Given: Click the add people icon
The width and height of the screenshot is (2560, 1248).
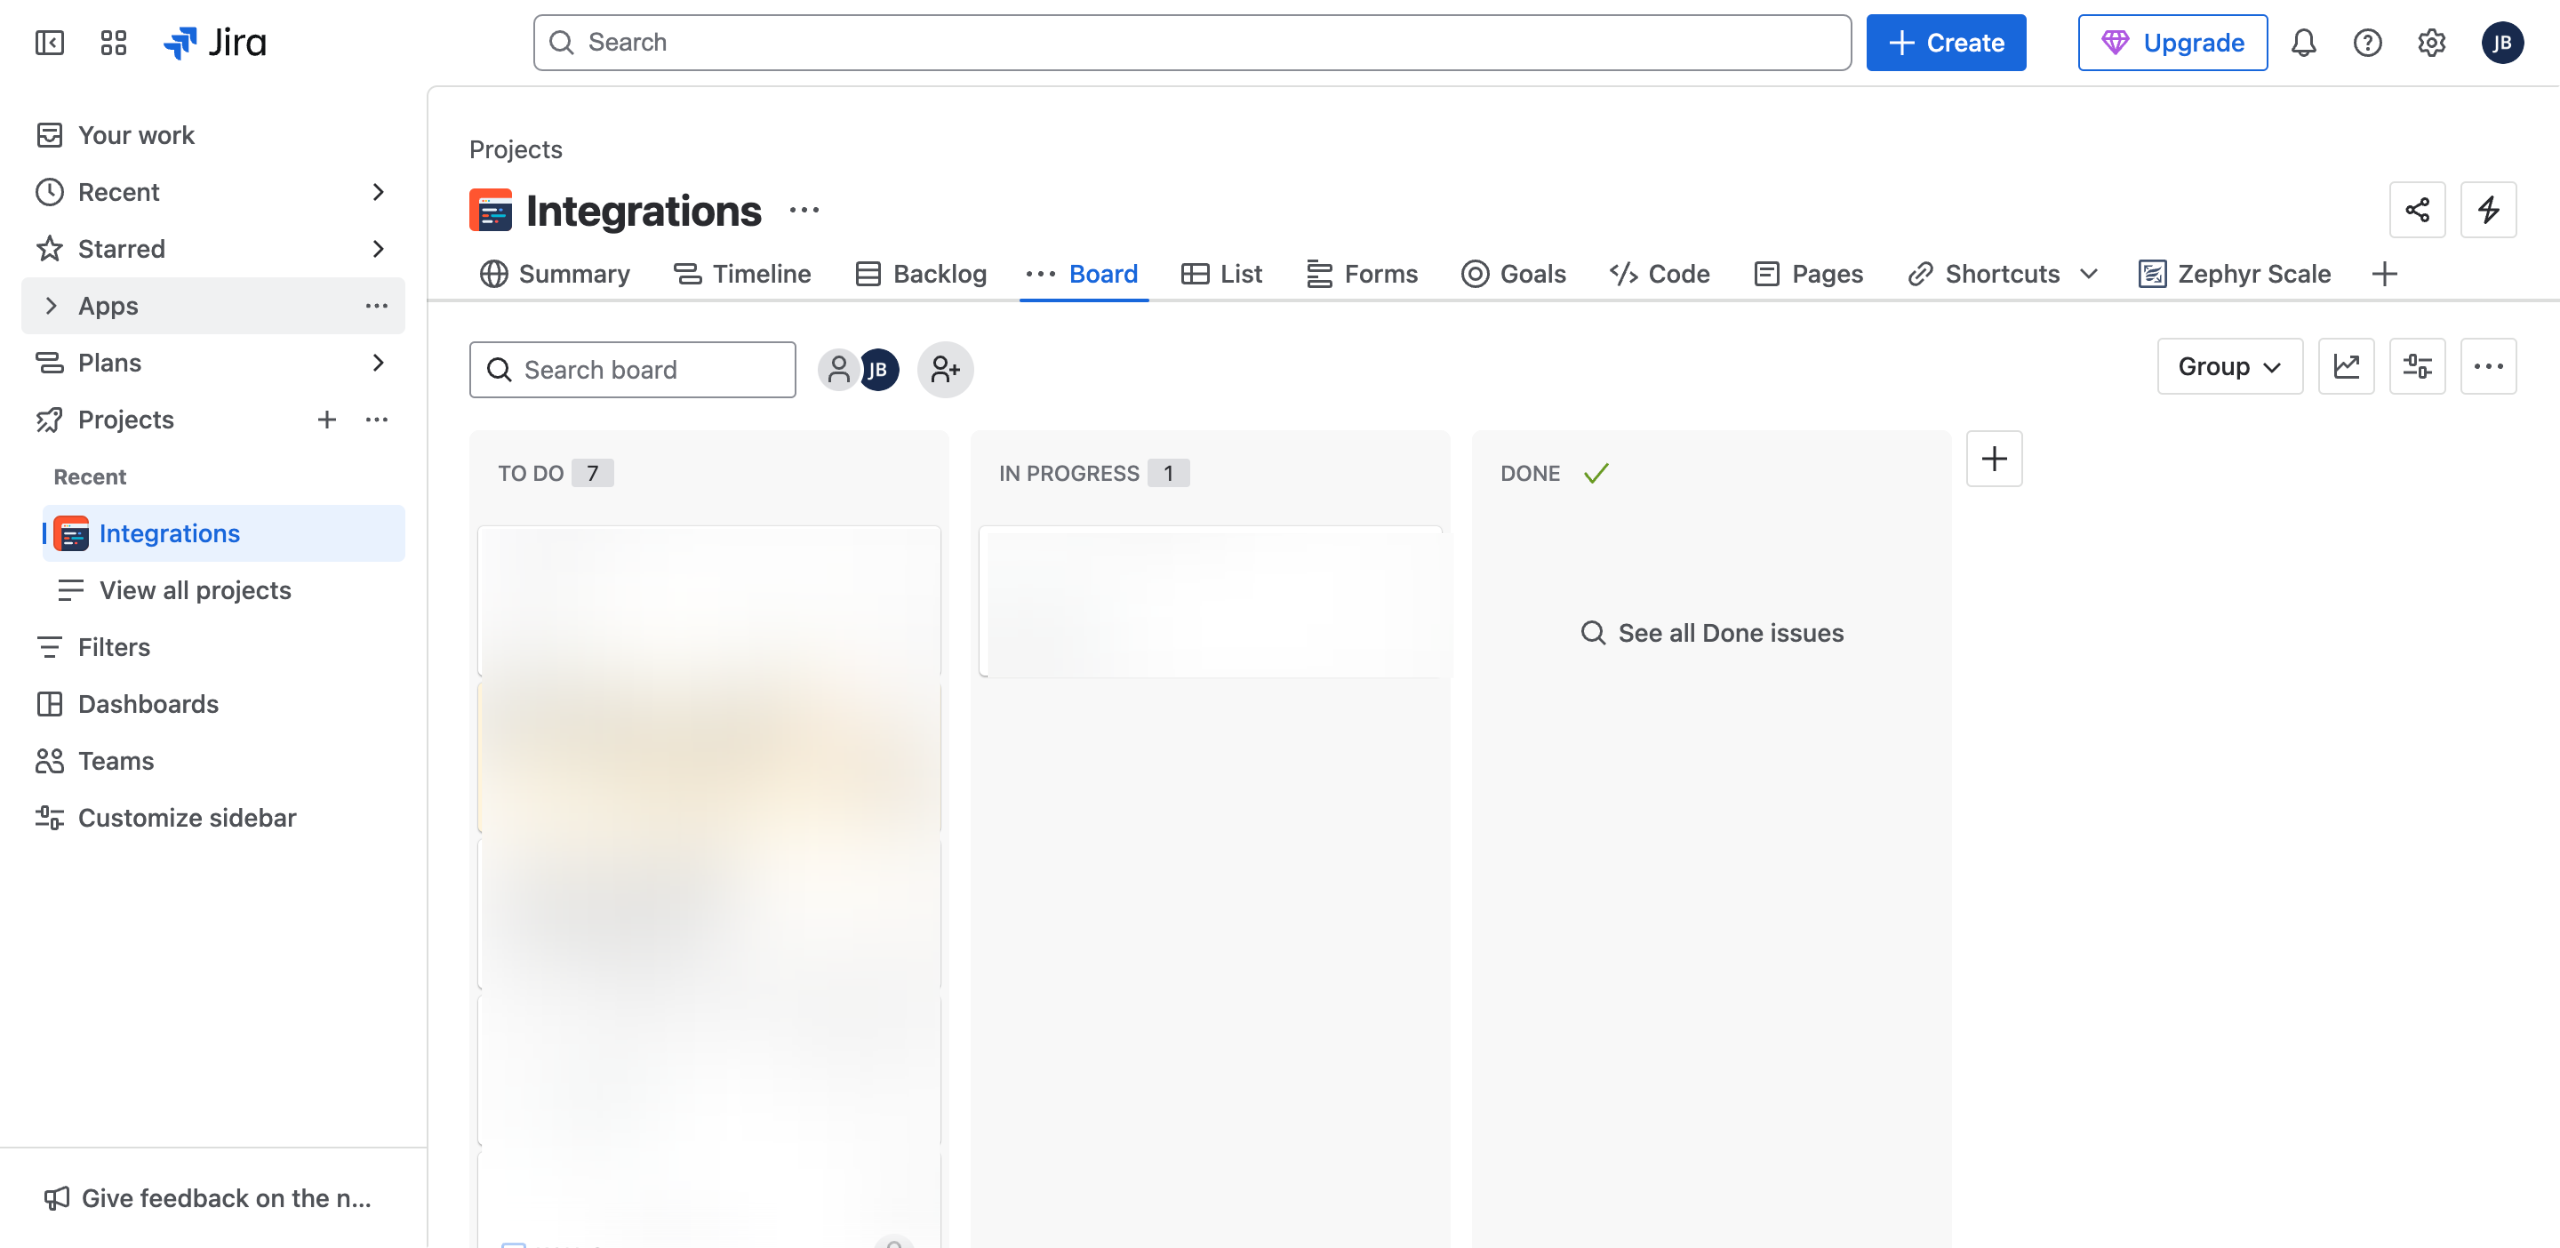Looking at the screenshot, I should tap(944, 370).
